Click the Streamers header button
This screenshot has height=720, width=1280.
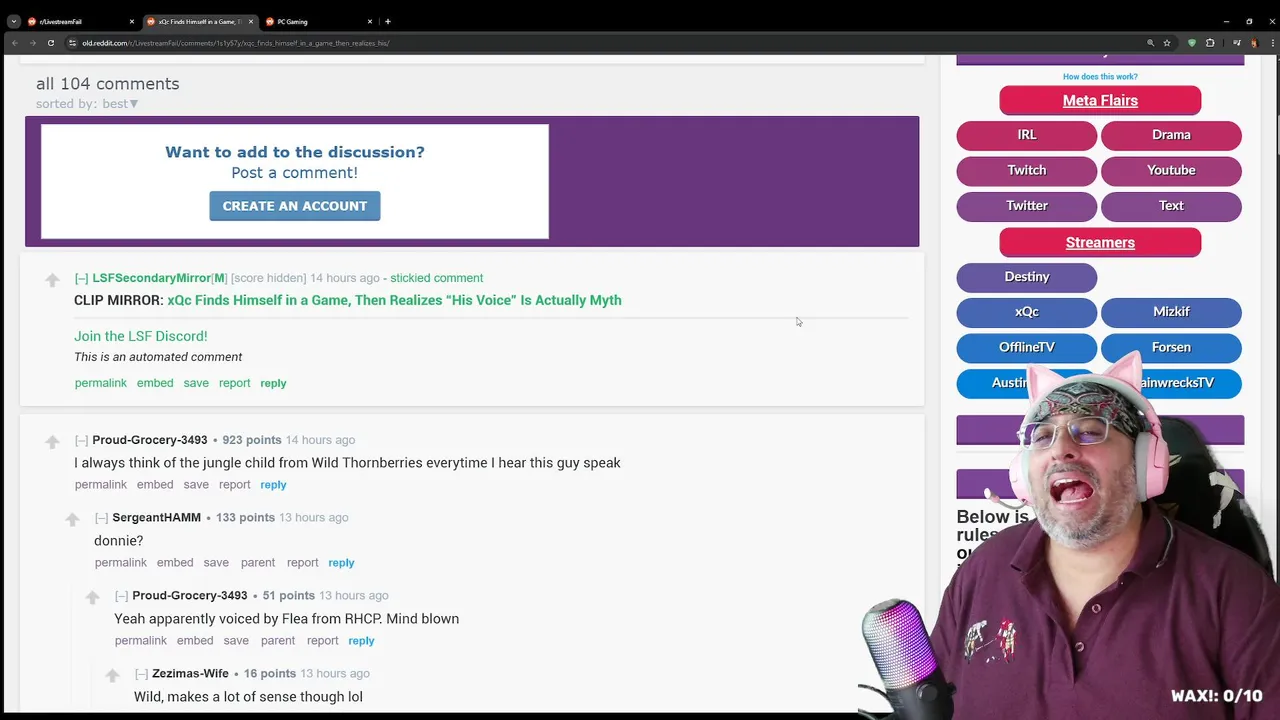(x=1100, y=242)
